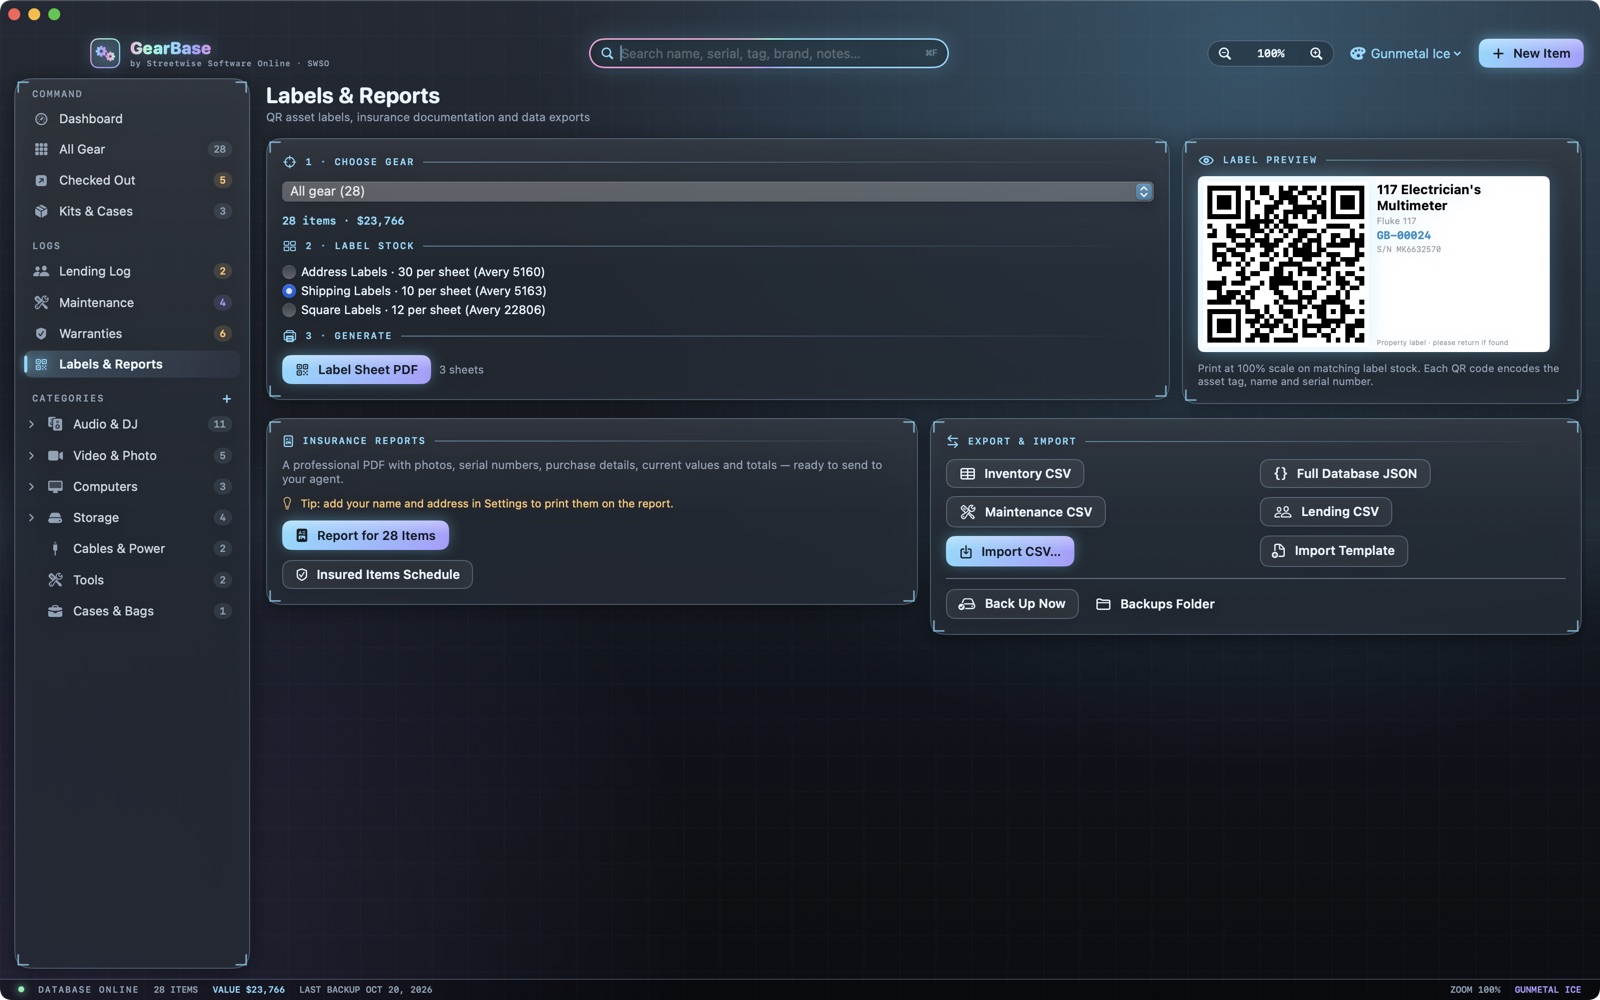Expand the Audio & DJ category
This screenshot has height=1000, width=1600.
pyautogui.click(x=31, y=425)
